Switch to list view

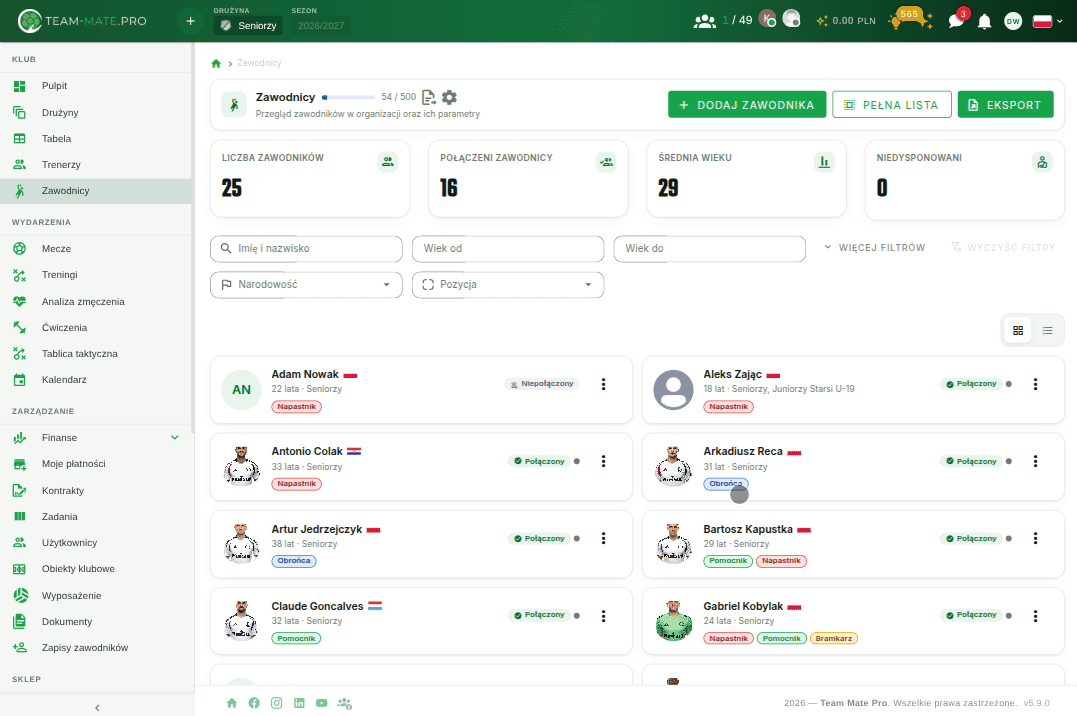(x=1047, y=331)
